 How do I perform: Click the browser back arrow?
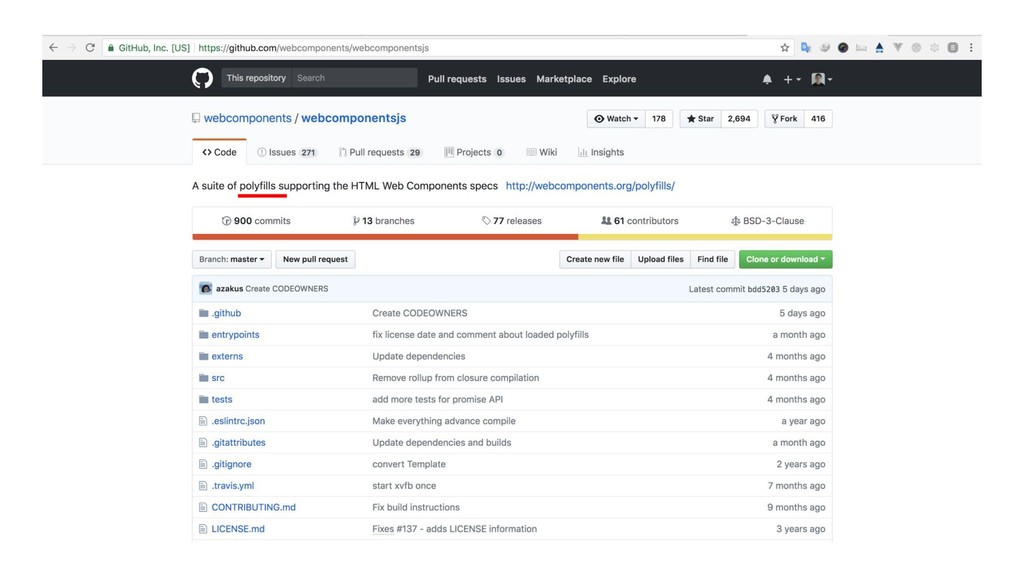(53, 47)
